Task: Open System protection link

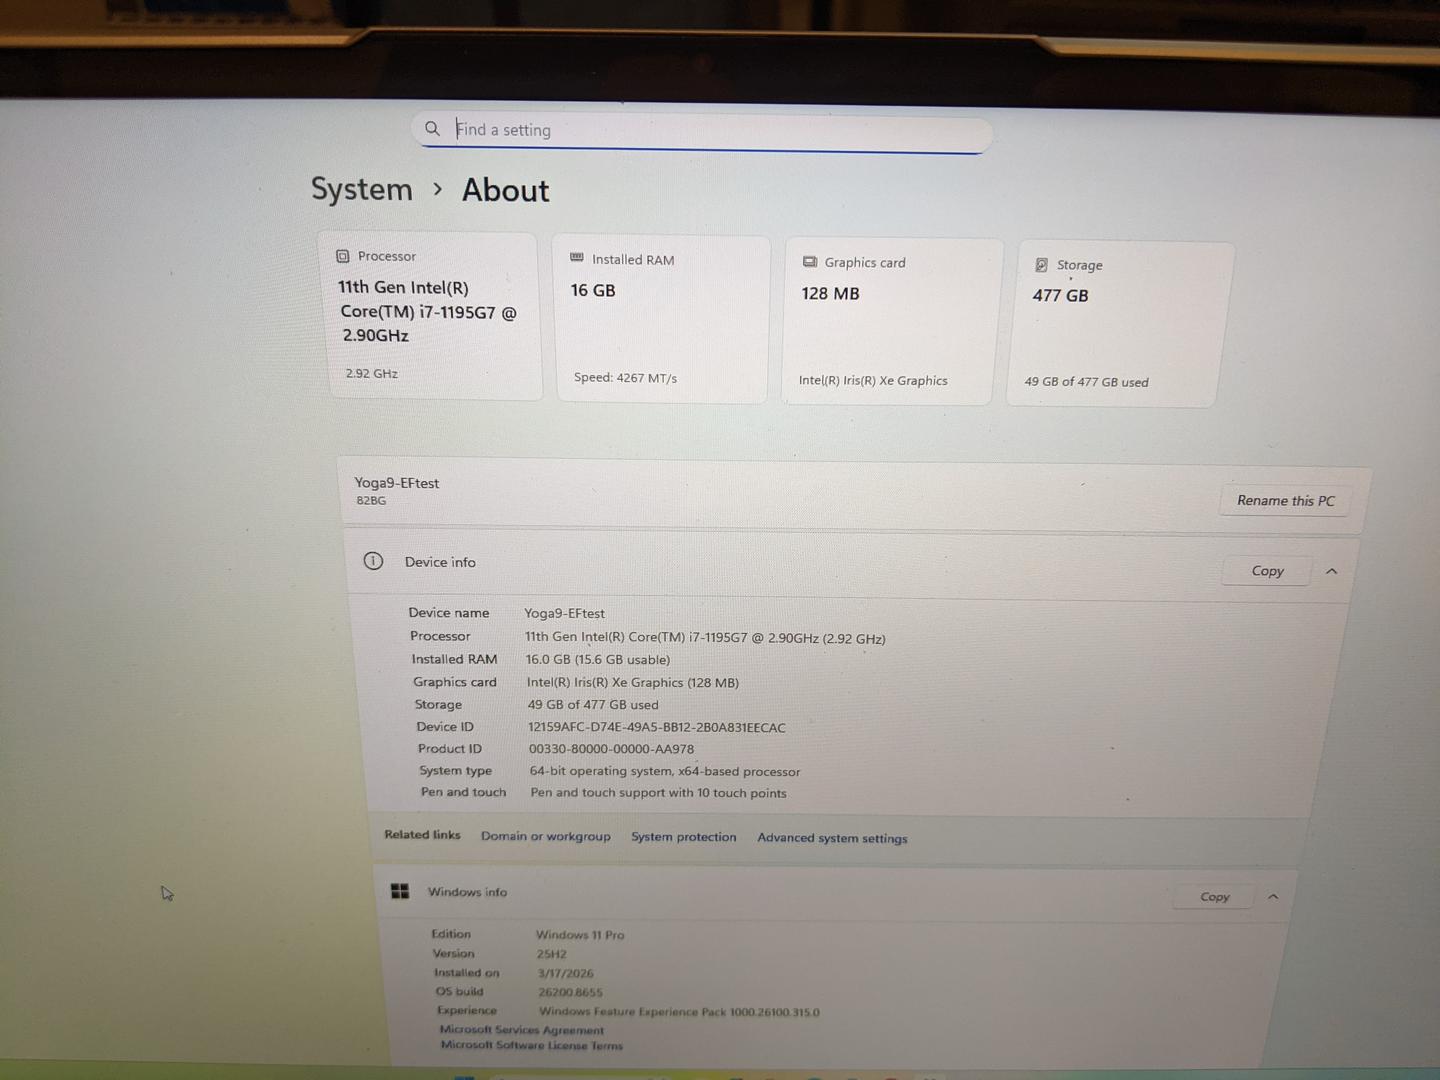Action: click(x=684, y=837)
